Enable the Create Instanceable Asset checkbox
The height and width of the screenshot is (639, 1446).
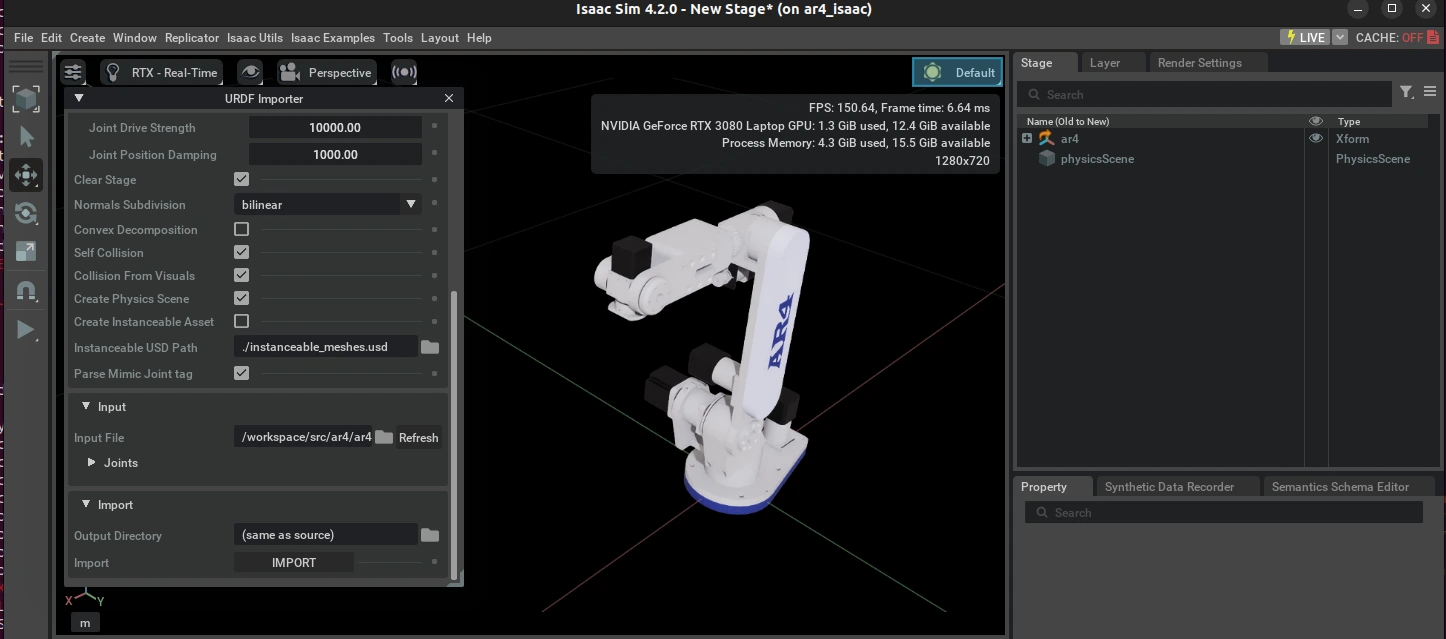241,321
